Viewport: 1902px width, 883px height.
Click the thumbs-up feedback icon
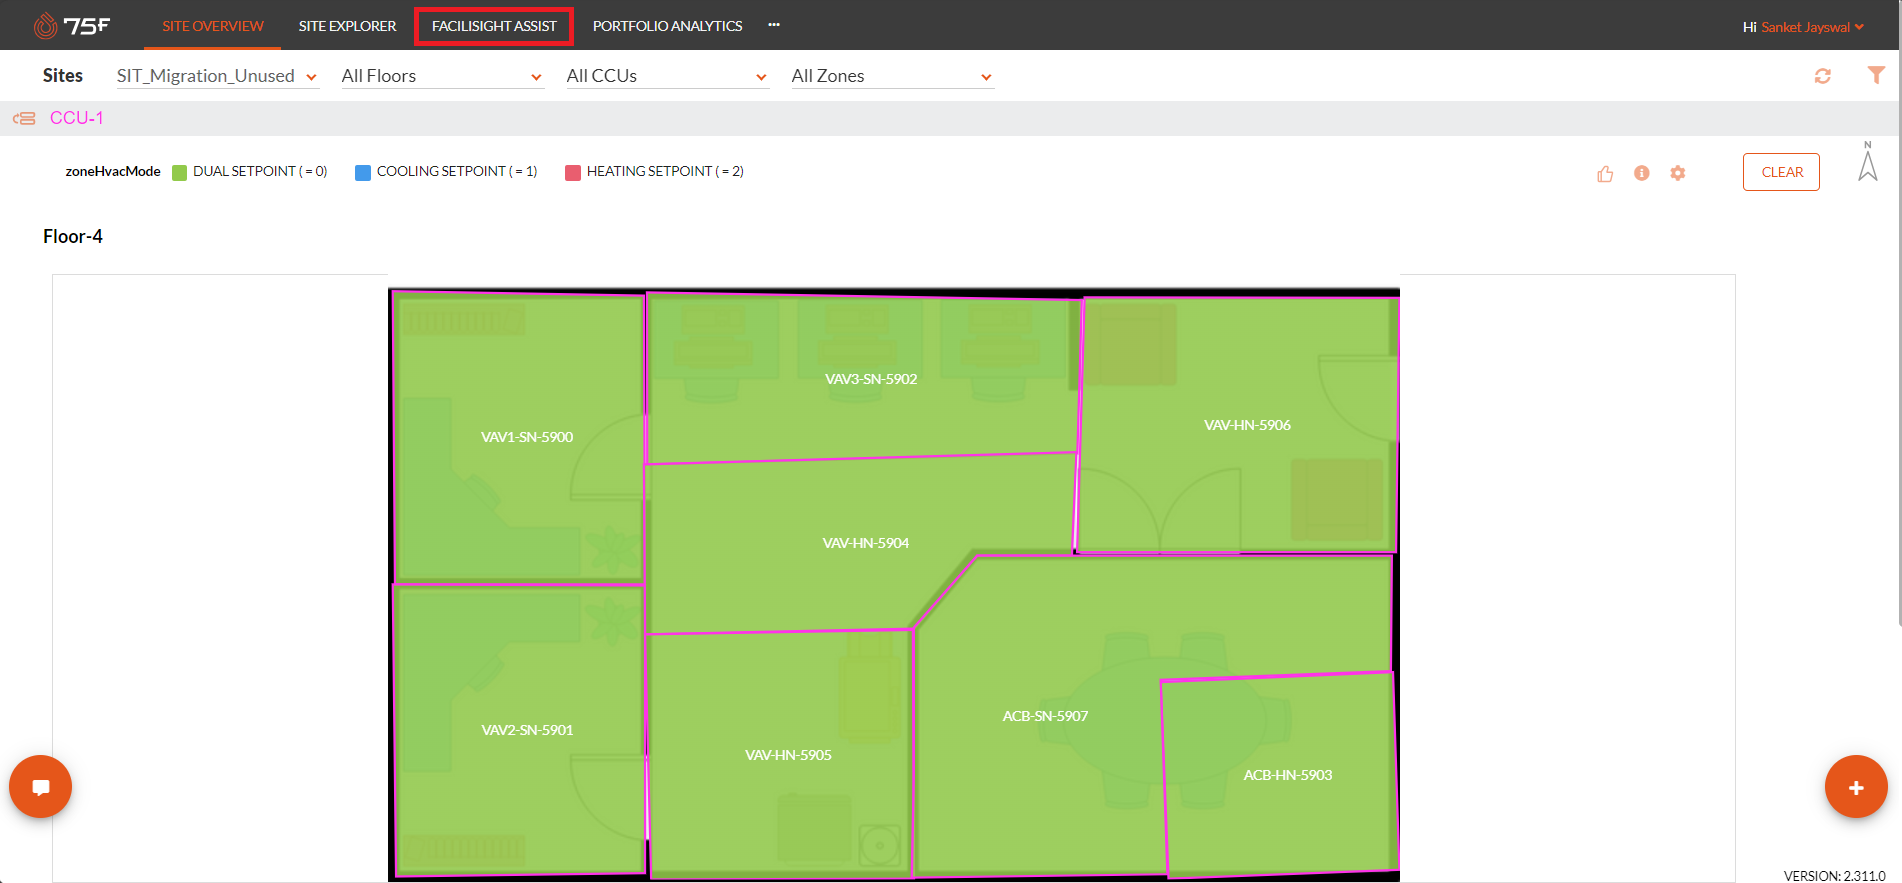tap(1605, 173)
